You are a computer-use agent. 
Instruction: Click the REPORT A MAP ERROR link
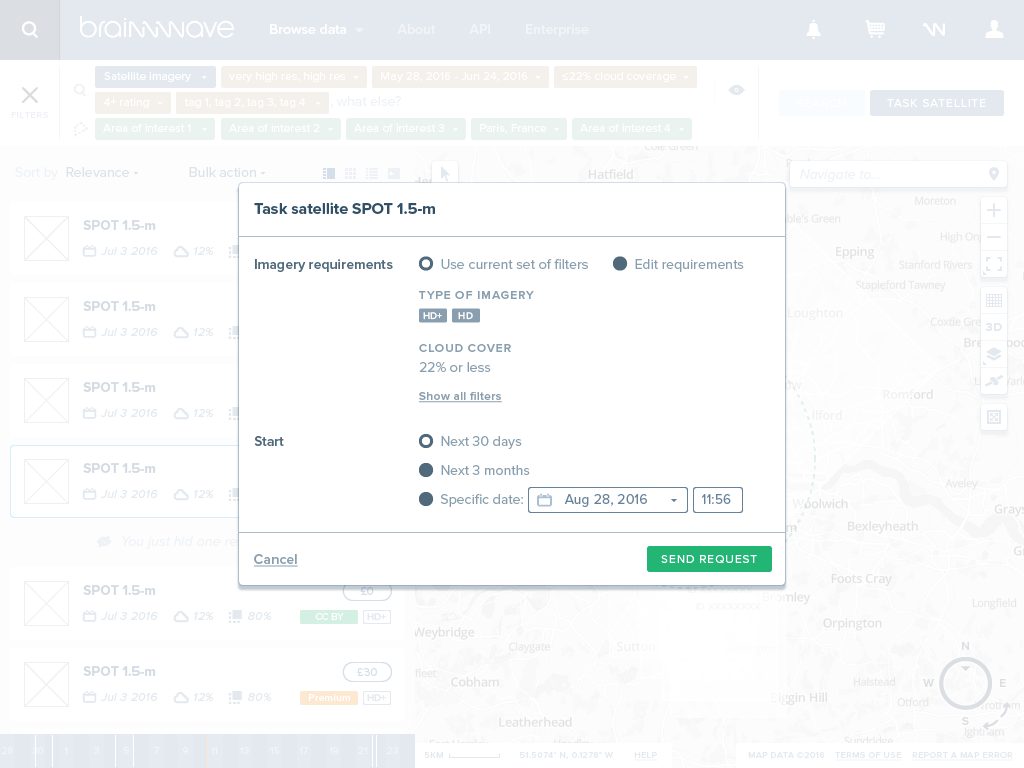(x=962, y=755)
